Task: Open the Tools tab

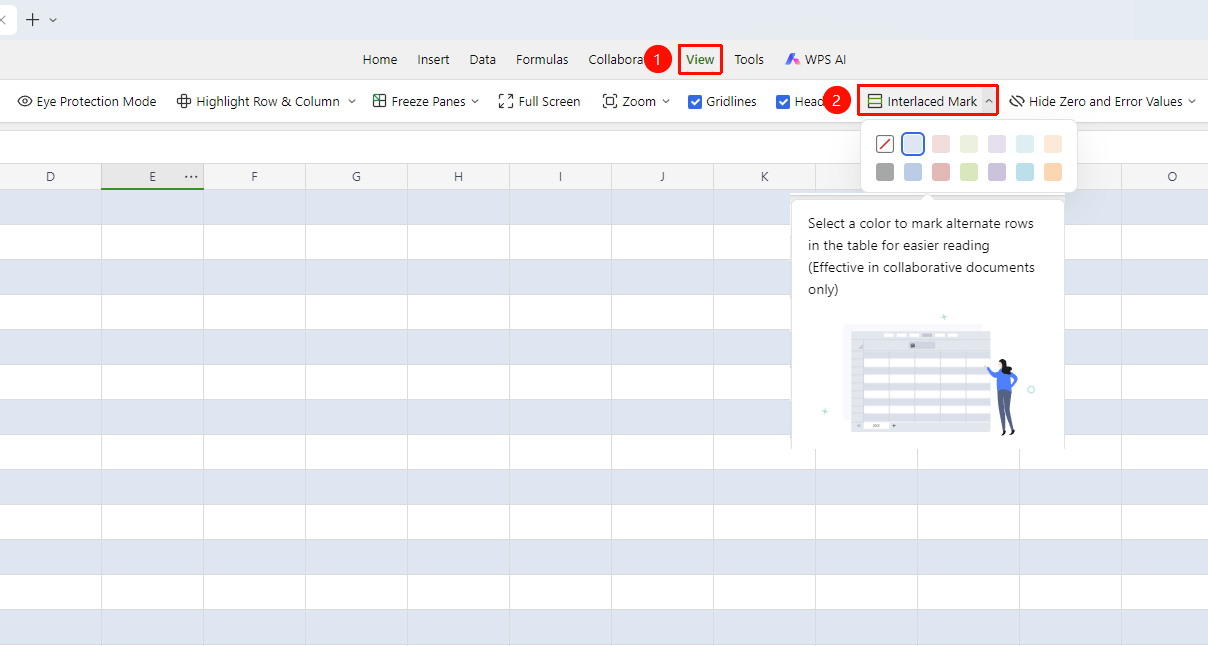Action: (x=749, y=59)
